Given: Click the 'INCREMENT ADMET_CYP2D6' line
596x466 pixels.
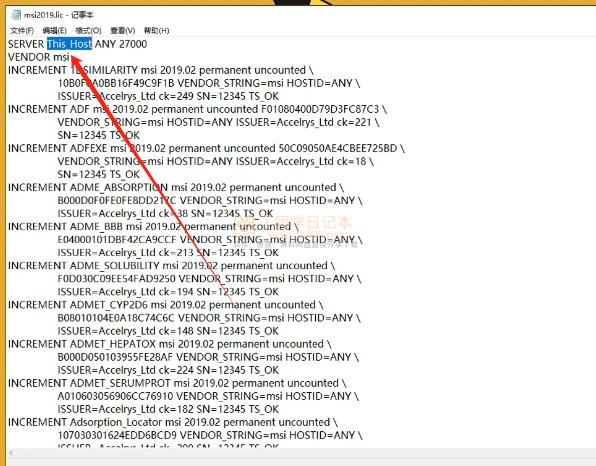Looking at the screenshot, I should 166,305.
